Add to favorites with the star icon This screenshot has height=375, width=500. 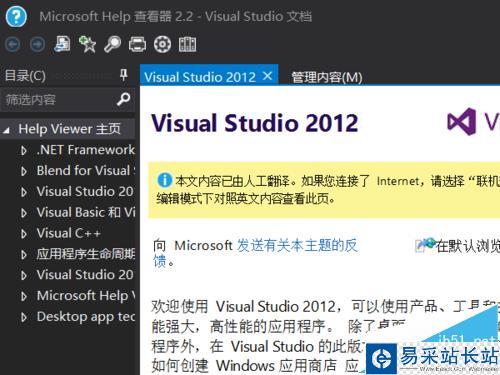(87, 44)
